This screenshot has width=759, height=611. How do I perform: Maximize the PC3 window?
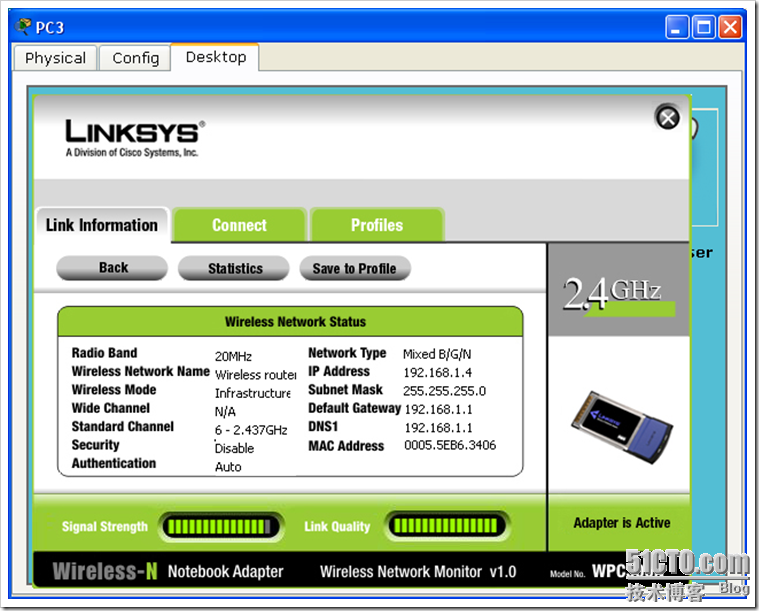click(704, 27)
